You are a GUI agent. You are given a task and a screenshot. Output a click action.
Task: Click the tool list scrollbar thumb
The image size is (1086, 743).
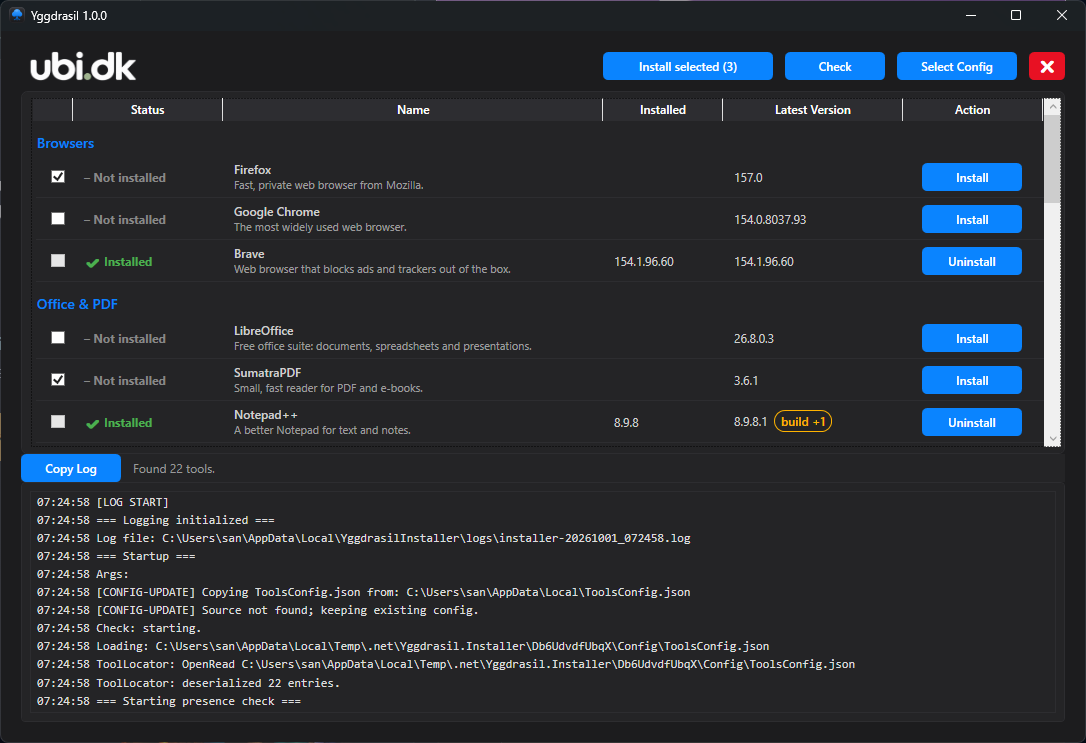(x=1053, y=159)
